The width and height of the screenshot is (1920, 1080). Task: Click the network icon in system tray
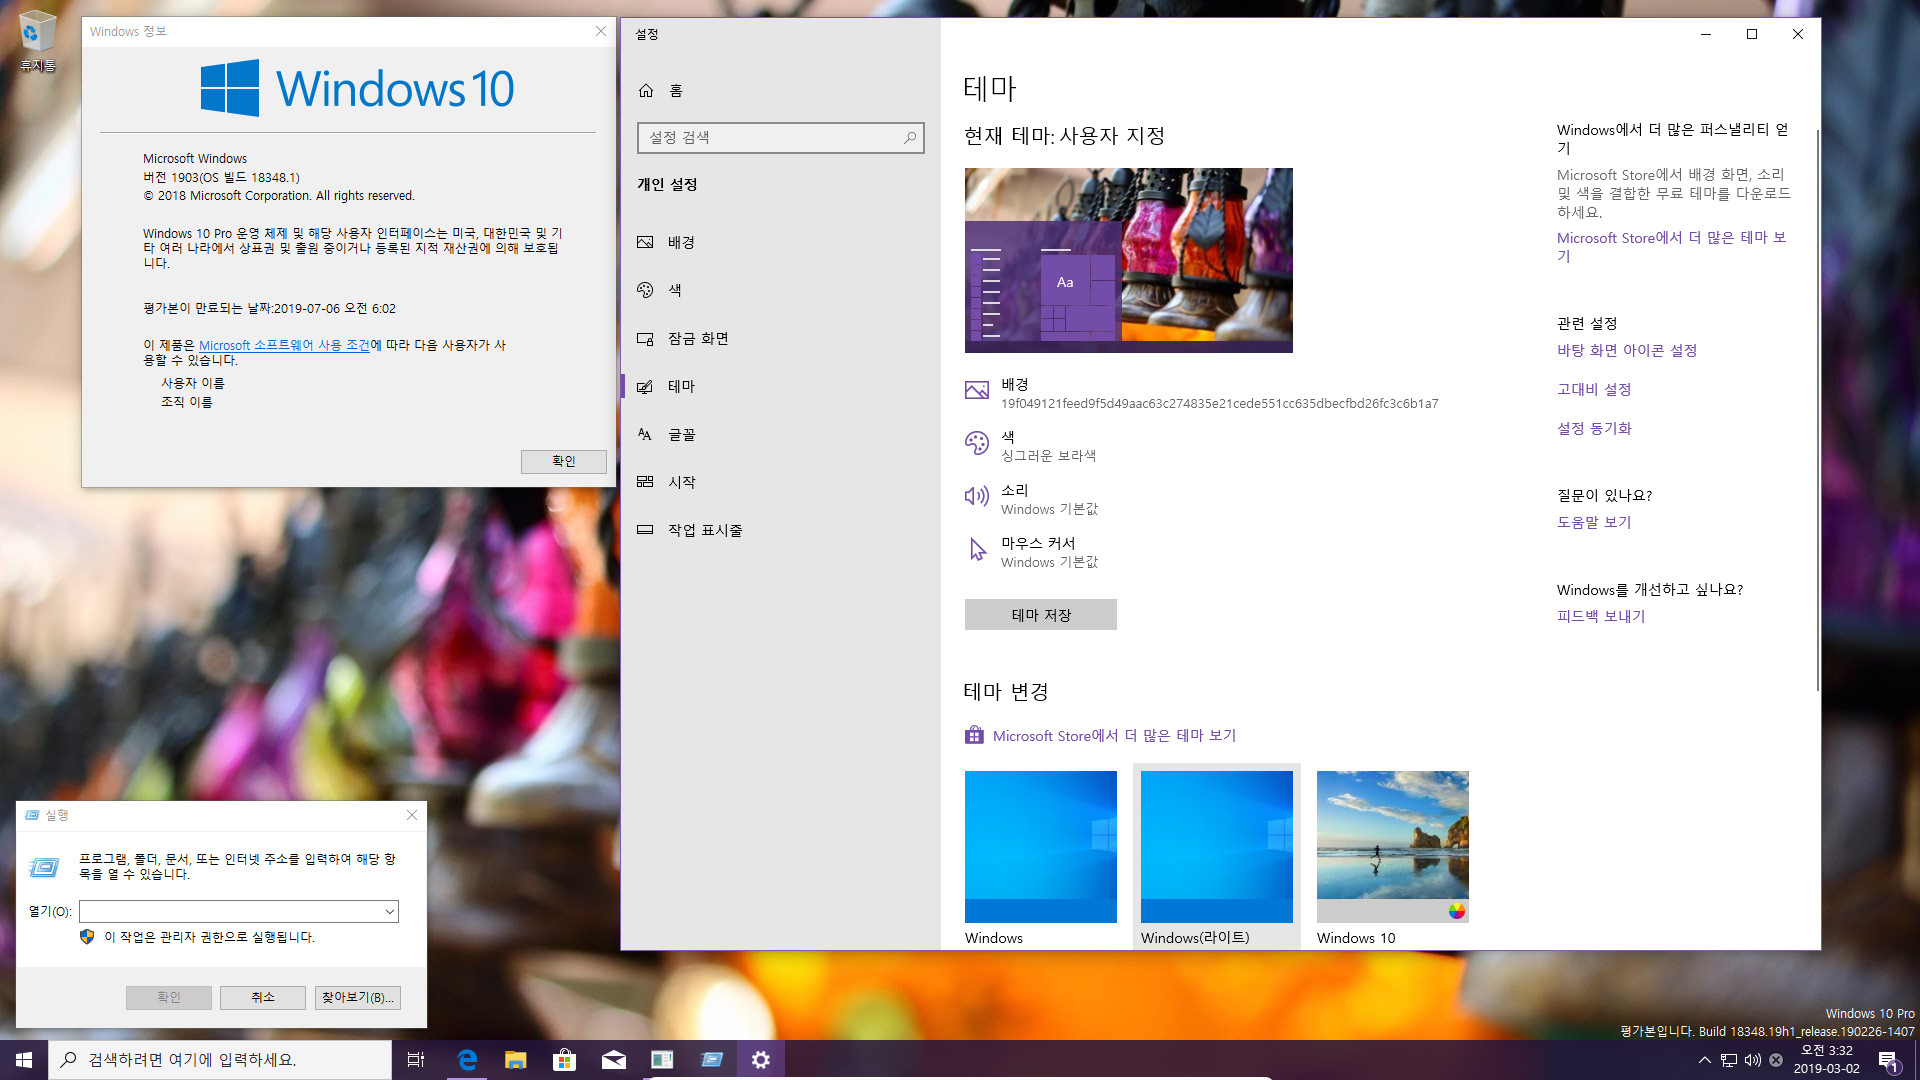(x=1728, y=1060)
